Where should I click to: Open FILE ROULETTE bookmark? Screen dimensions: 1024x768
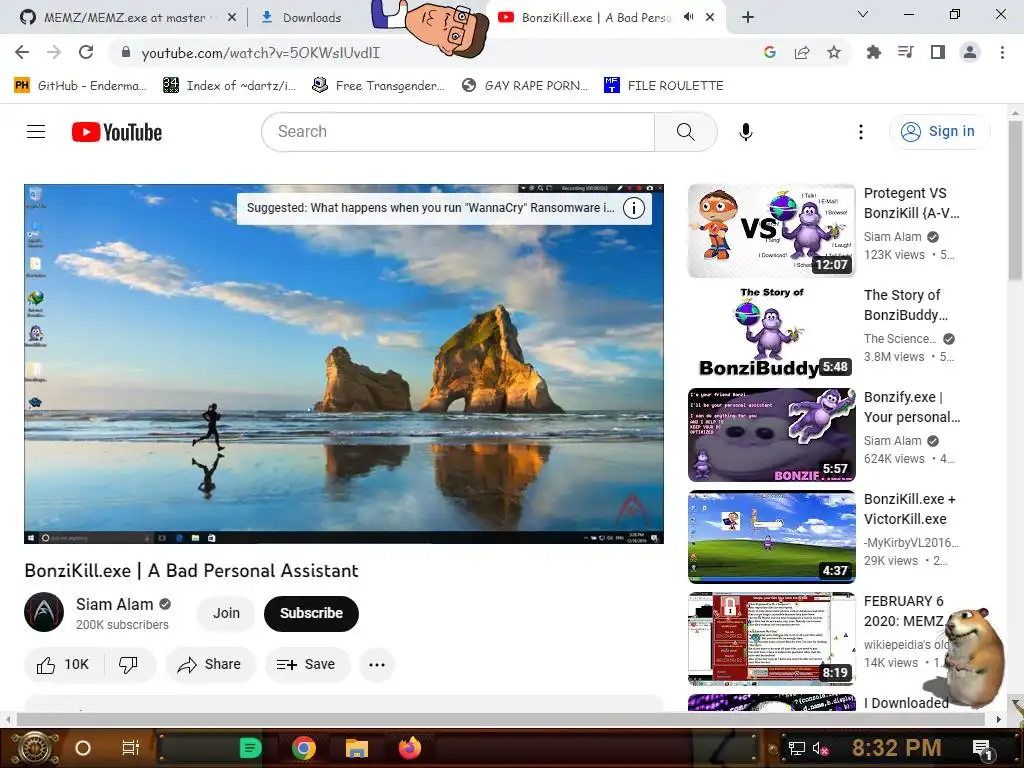point(664,86)
